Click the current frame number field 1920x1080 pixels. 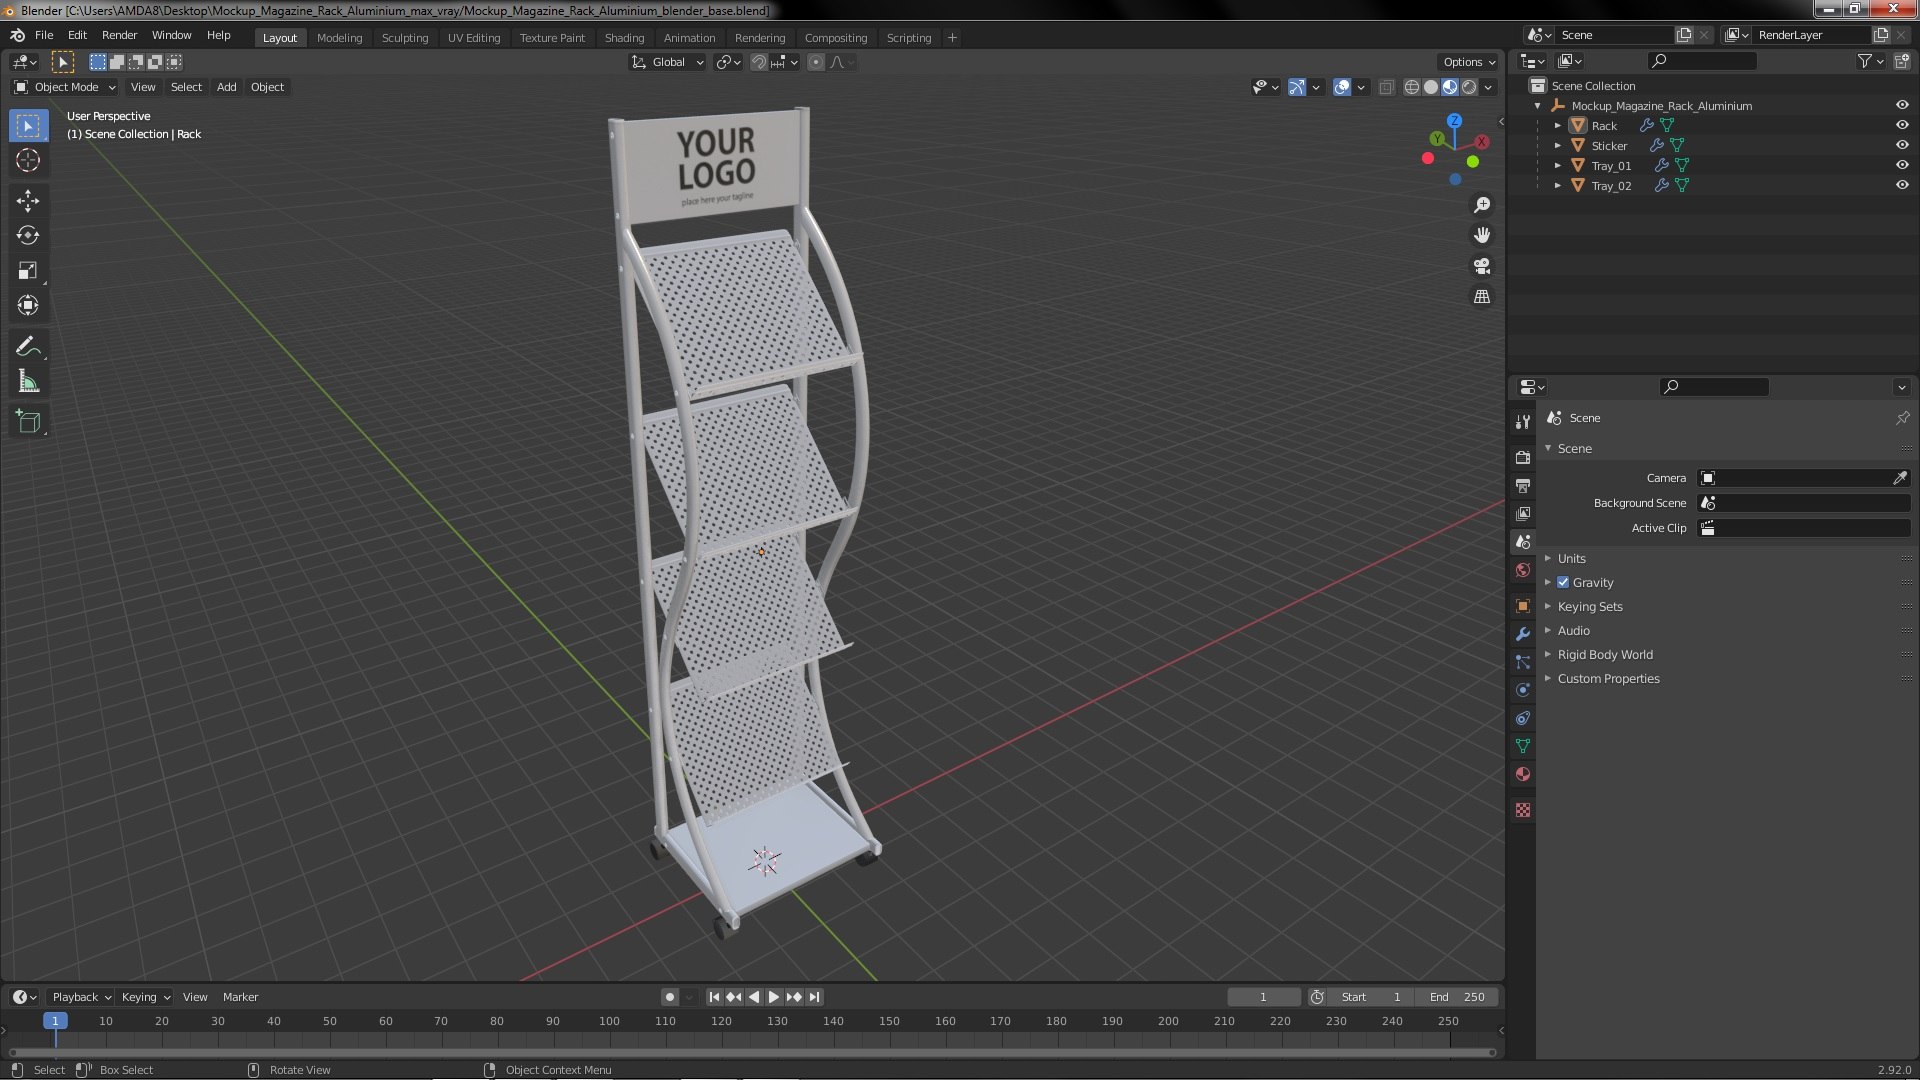coord(1263,997)
